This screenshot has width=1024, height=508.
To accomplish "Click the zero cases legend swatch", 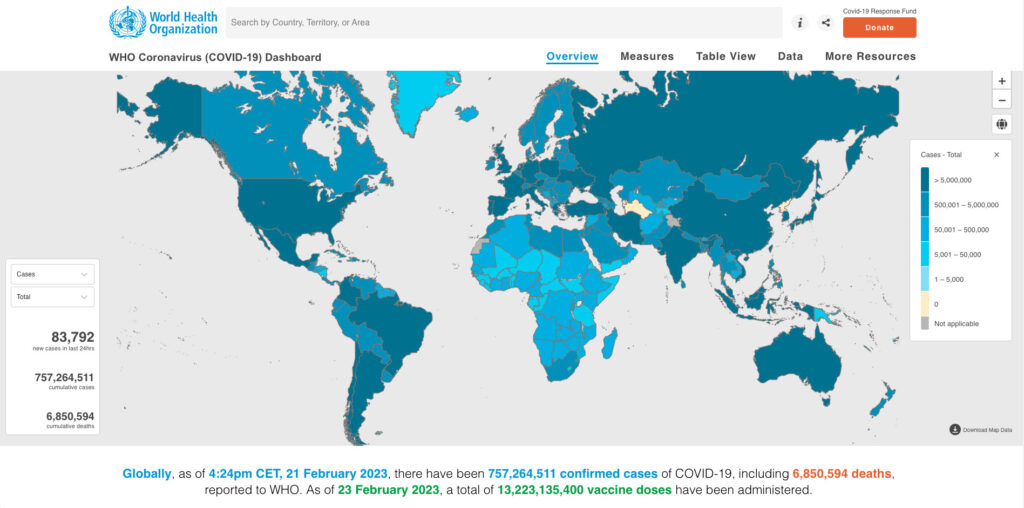I will [x=925, y=304].
